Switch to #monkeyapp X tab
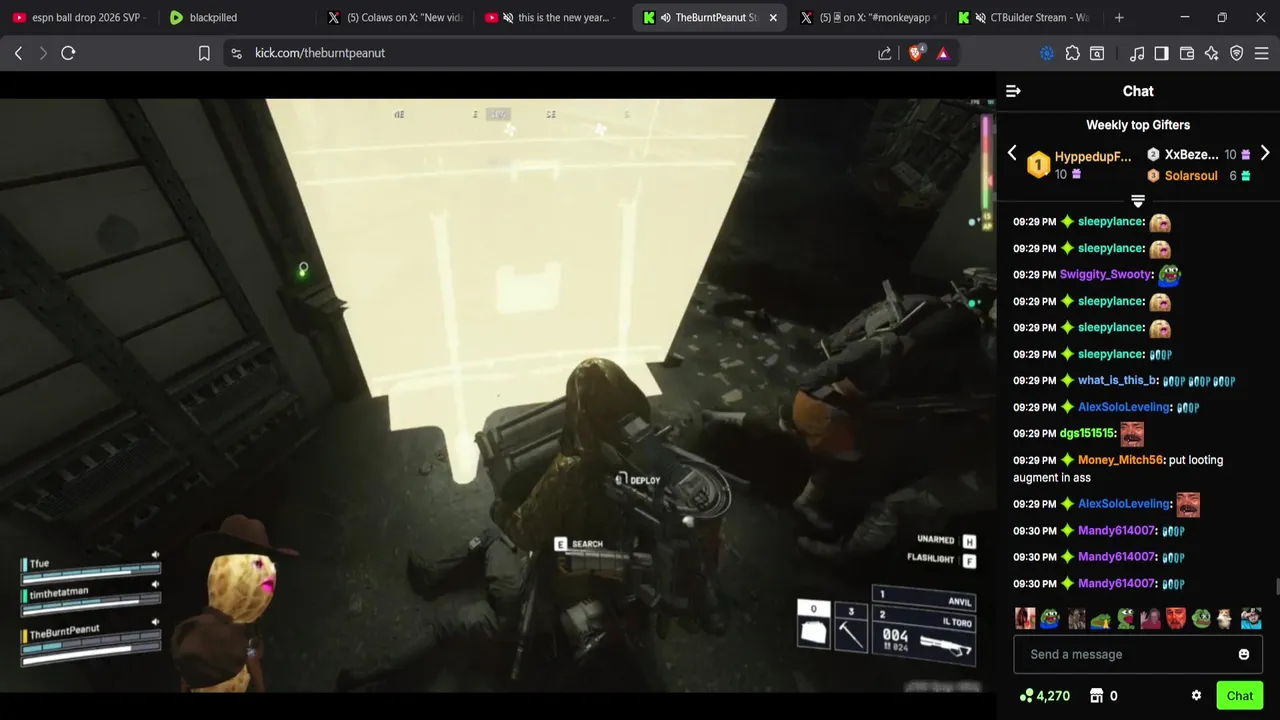 click(x=866, y=17)
